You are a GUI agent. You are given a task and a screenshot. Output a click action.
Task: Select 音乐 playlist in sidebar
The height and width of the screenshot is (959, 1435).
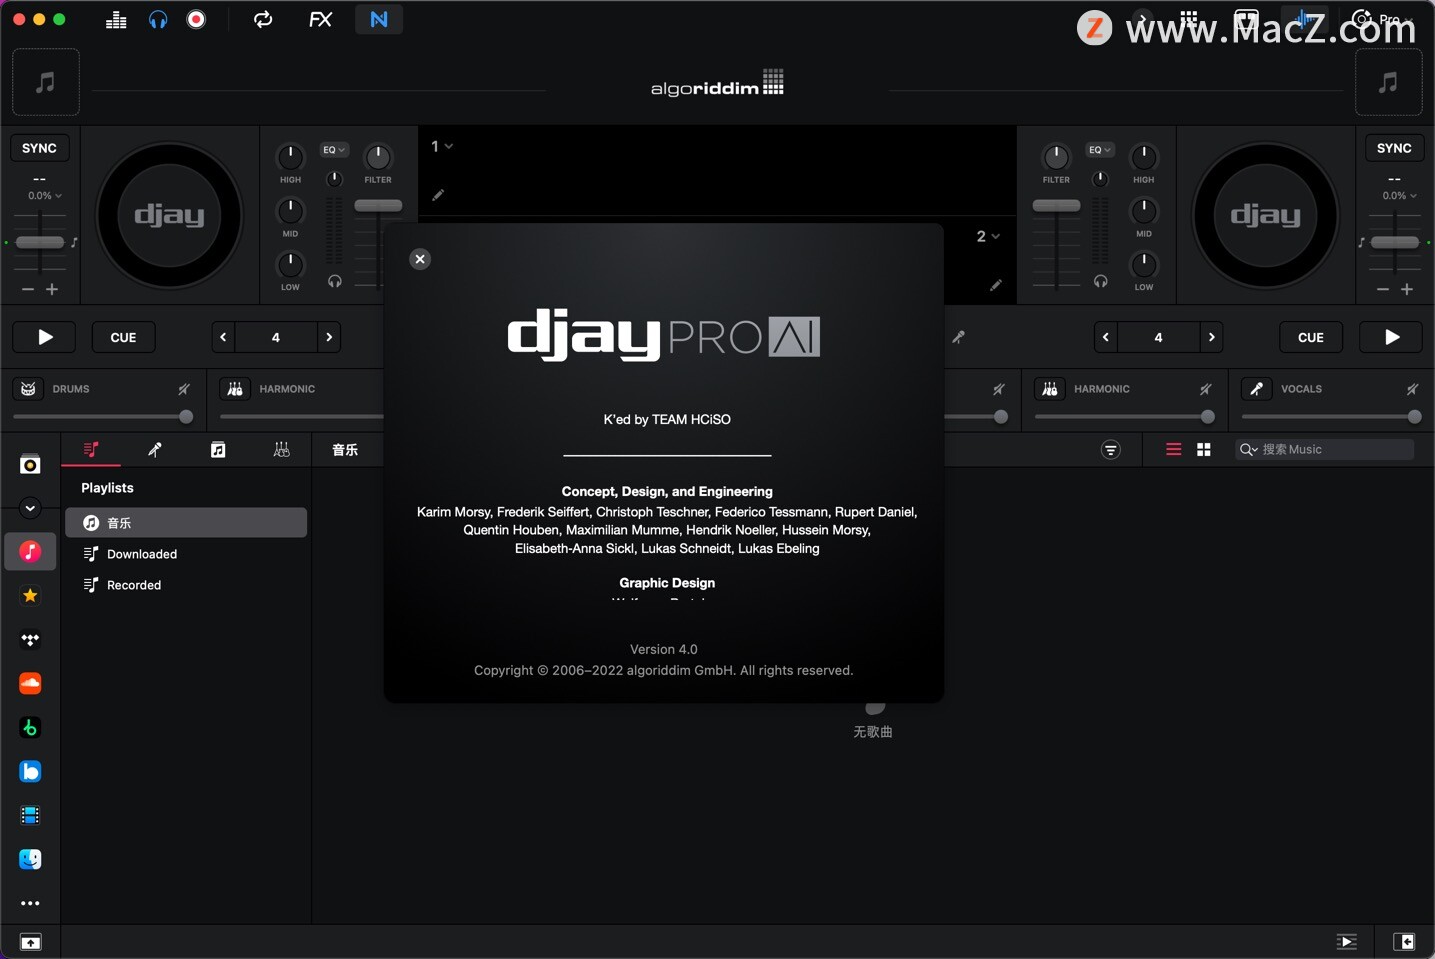[186, 523]
